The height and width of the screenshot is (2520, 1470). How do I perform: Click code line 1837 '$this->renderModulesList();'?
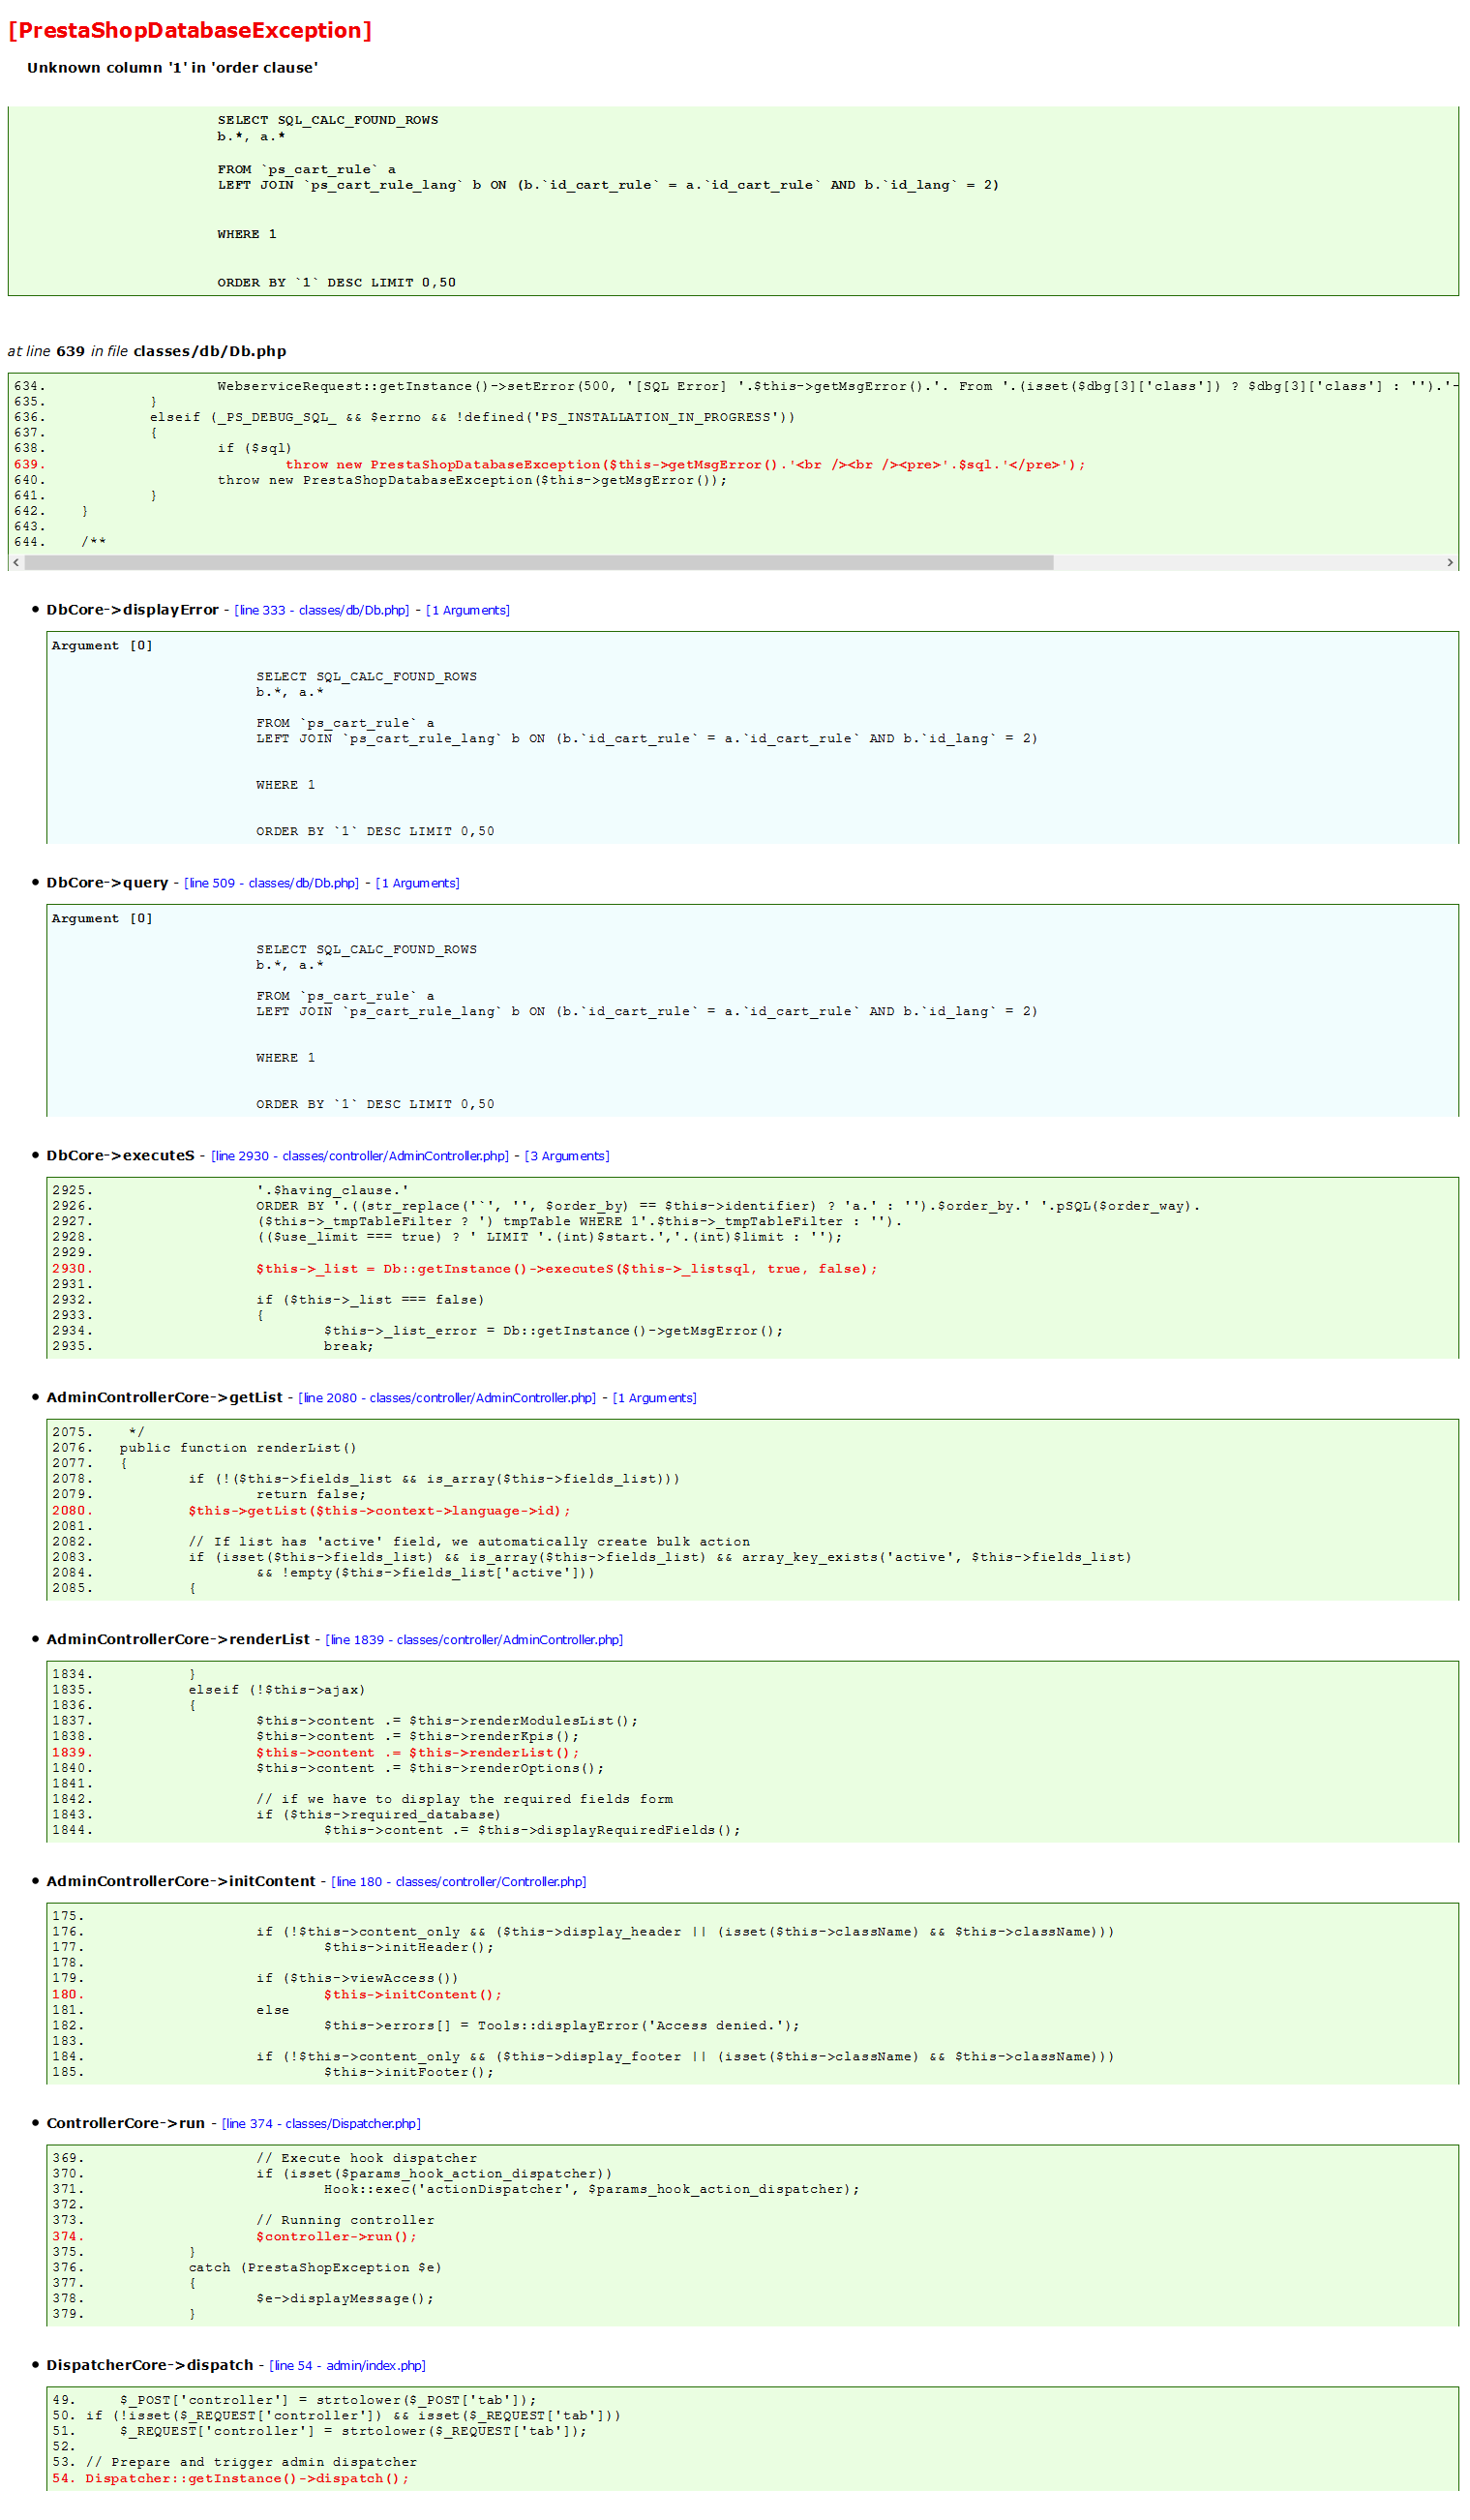(447, 1722)
